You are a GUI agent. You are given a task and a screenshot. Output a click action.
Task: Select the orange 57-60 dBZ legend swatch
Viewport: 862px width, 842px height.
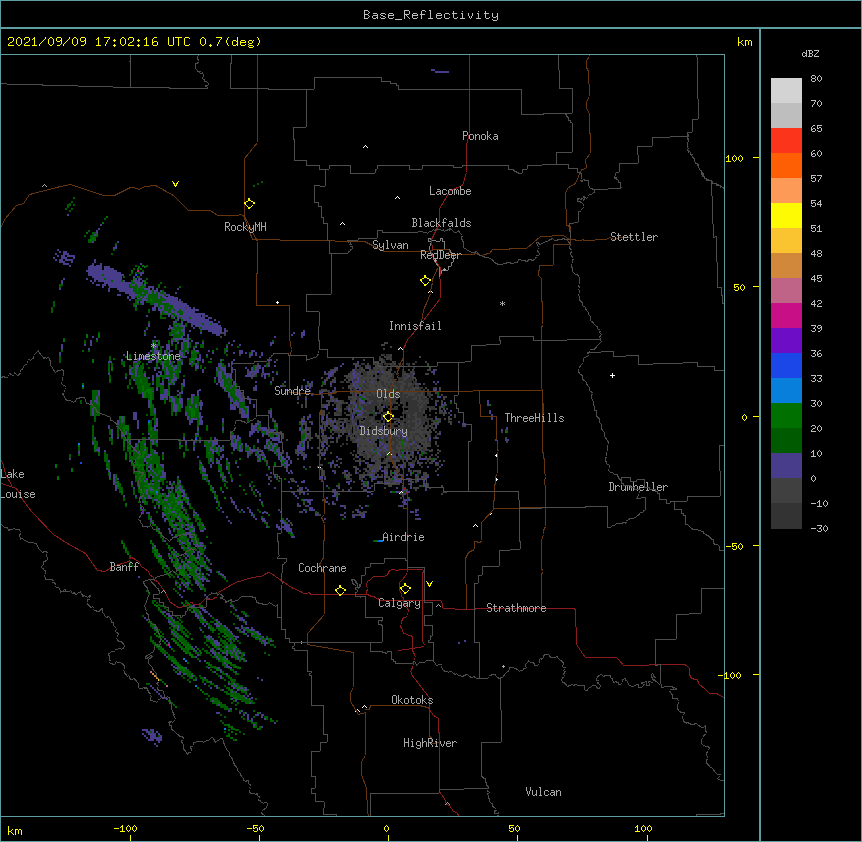(786, 165)
